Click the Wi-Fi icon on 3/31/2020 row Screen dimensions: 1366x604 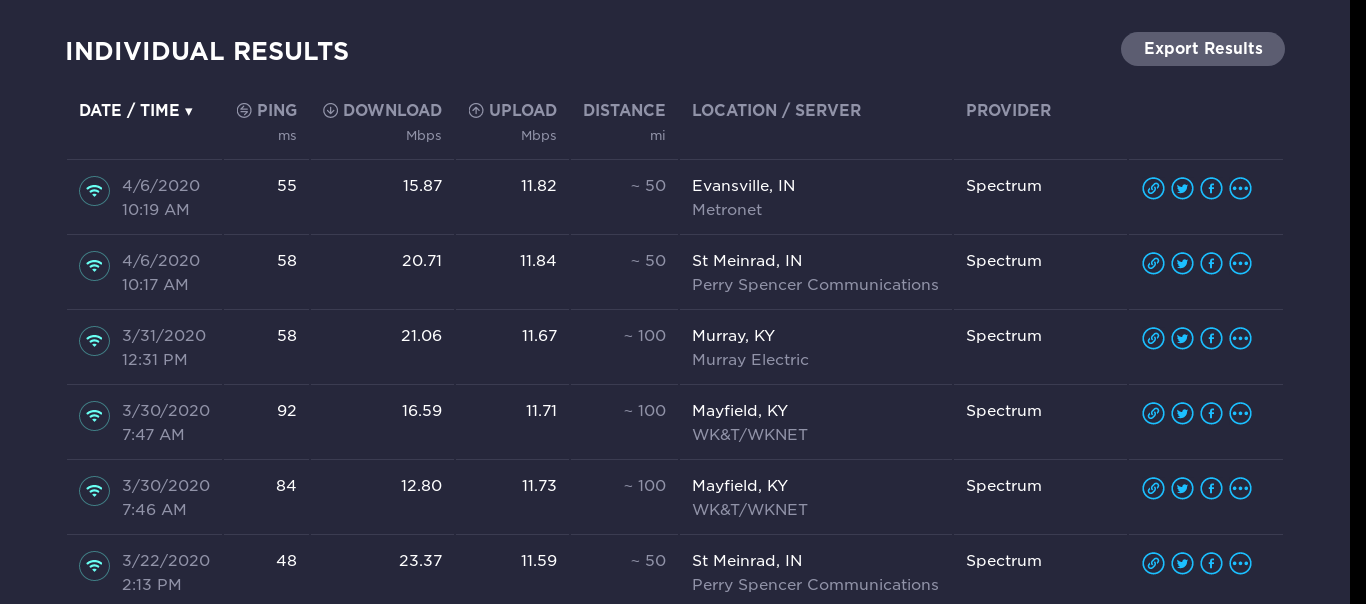pos(94,340)
